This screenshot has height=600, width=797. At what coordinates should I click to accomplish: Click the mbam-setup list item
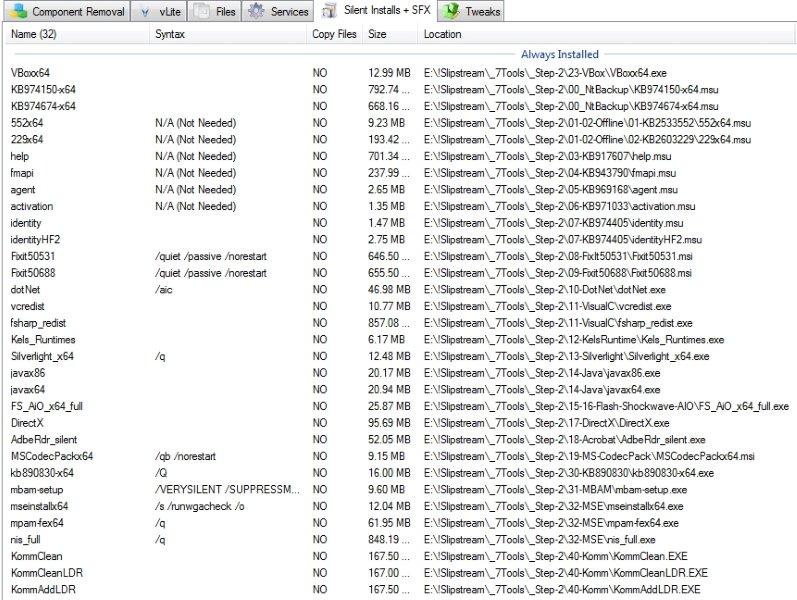coord(38,489)
